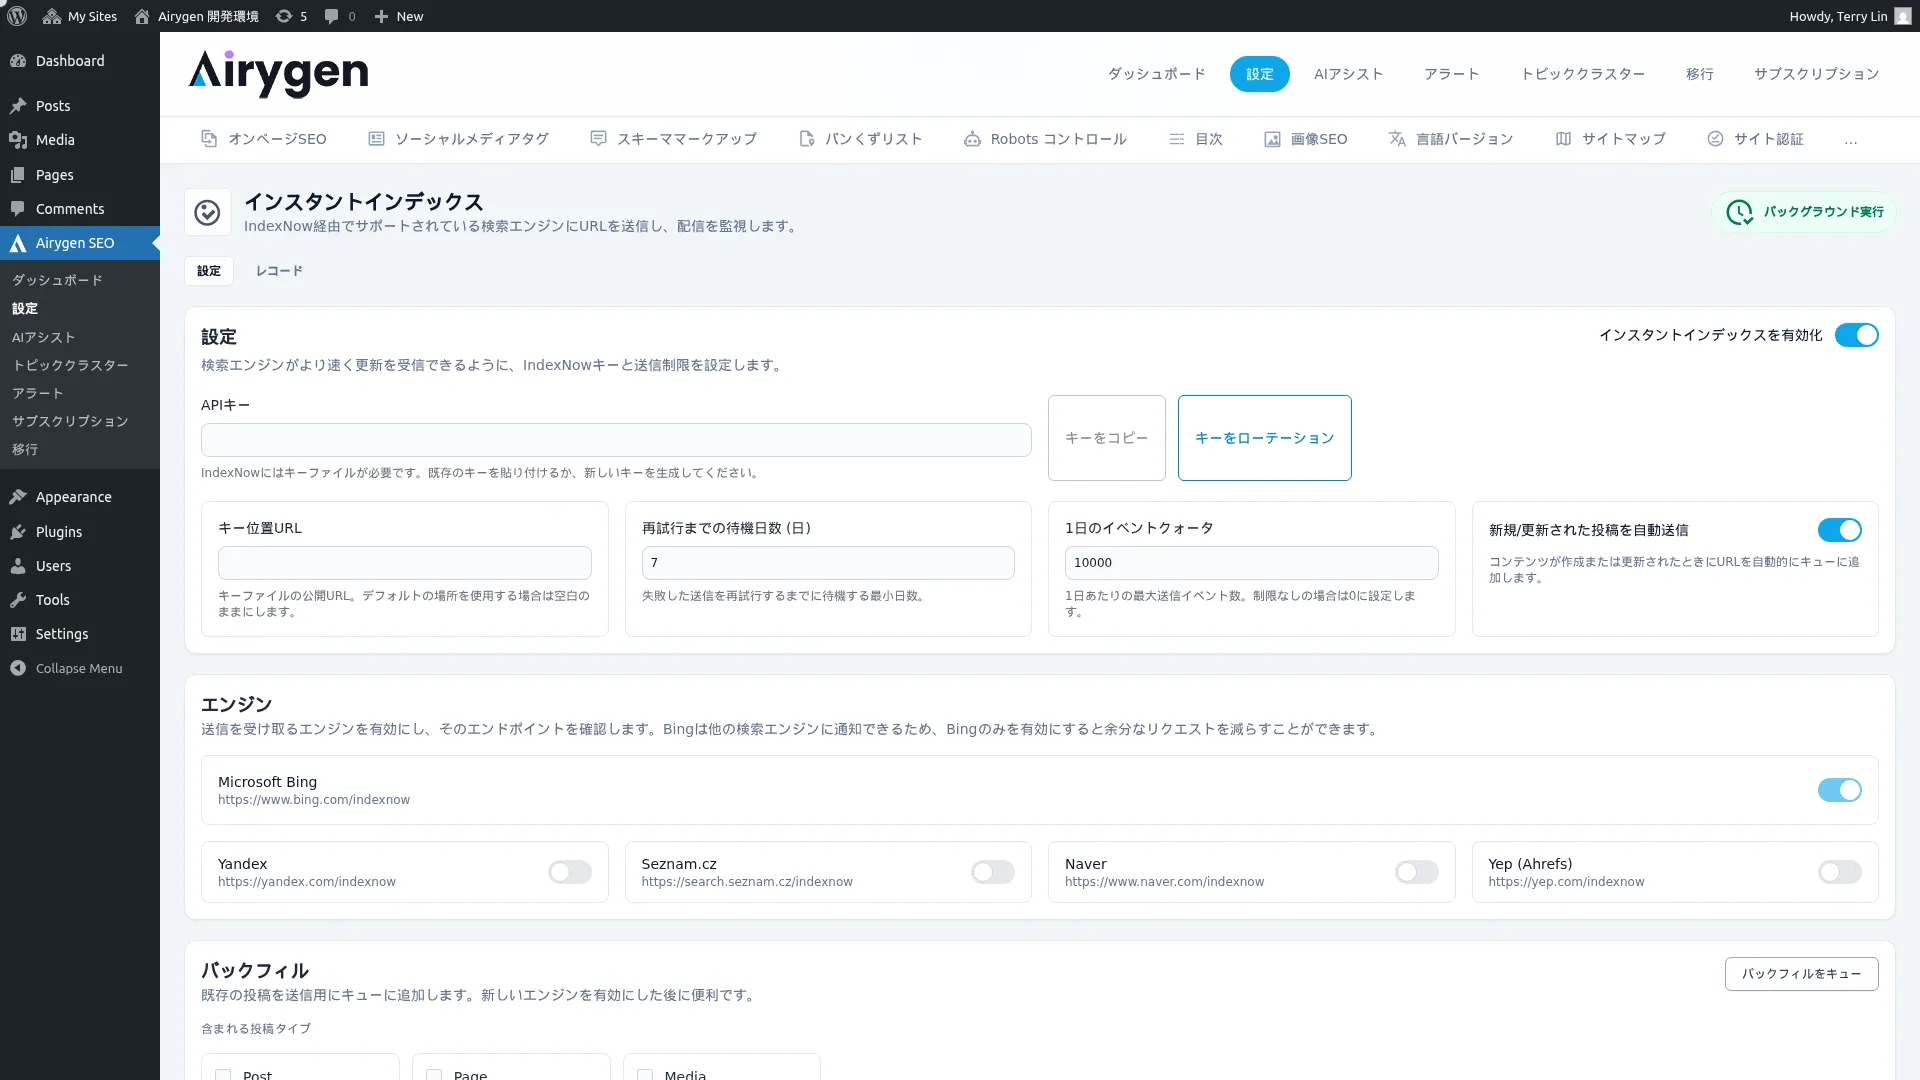Viewport: 1920px width, 1080px height.
Task: Select the AIアシスト top navigation tab
Action: click(x=1348, y=74)
